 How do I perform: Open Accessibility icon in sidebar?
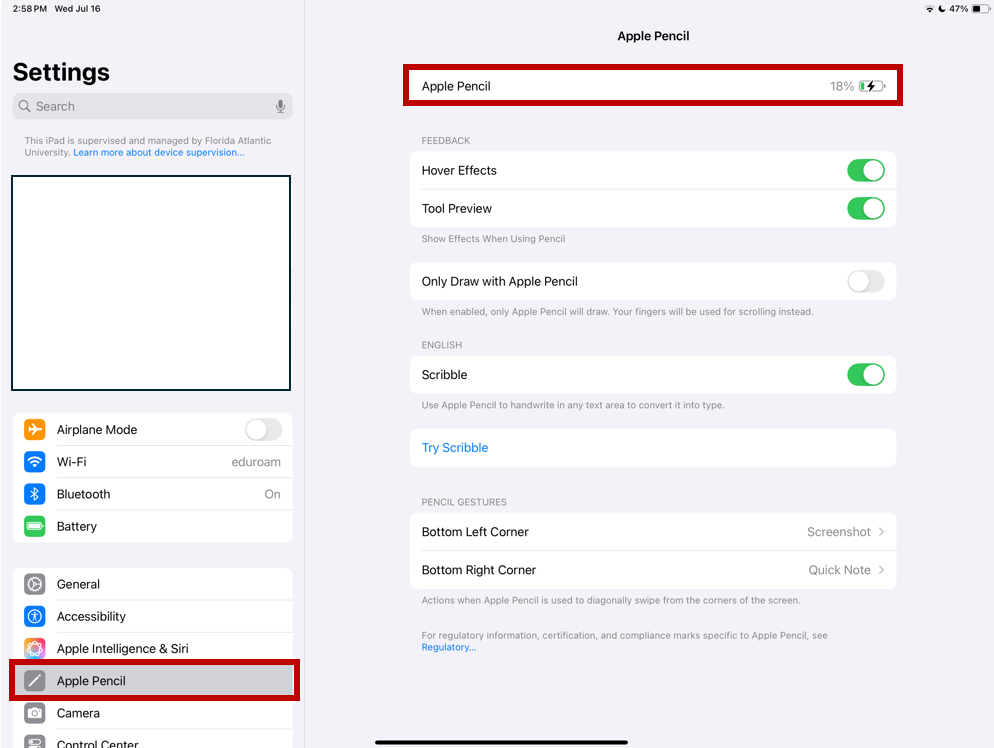click(x=35, y=616)
